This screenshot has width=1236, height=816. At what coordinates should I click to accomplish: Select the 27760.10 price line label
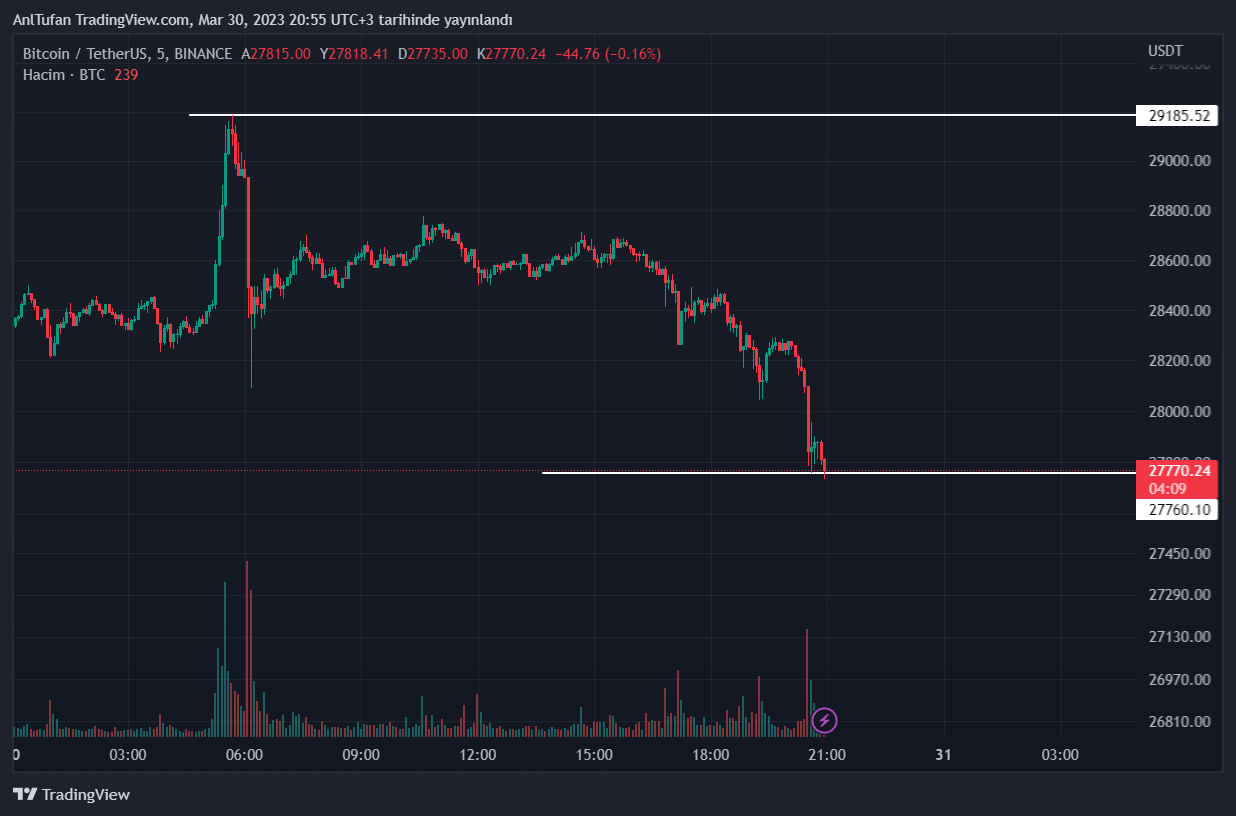click(x=1179, y=510)
